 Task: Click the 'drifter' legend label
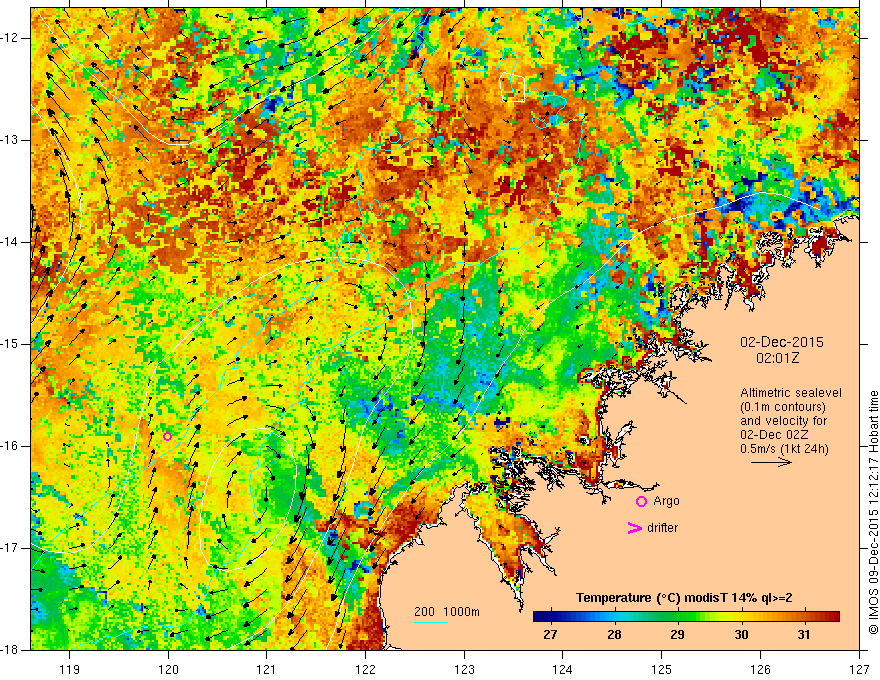click(x=662, y=528)
